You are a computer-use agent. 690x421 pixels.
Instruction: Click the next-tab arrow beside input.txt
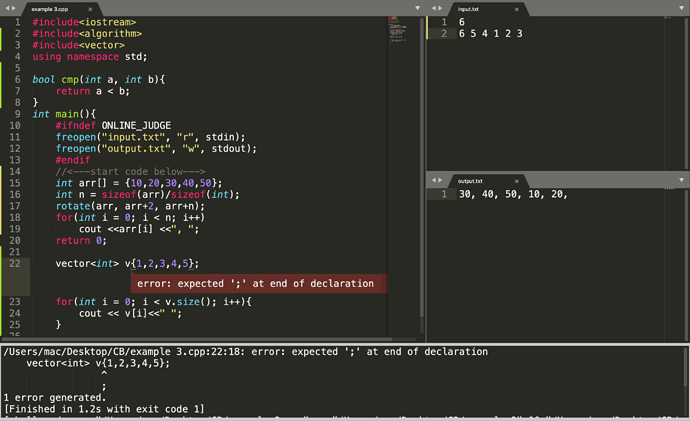pyautogui.click(x=442, y=8)
